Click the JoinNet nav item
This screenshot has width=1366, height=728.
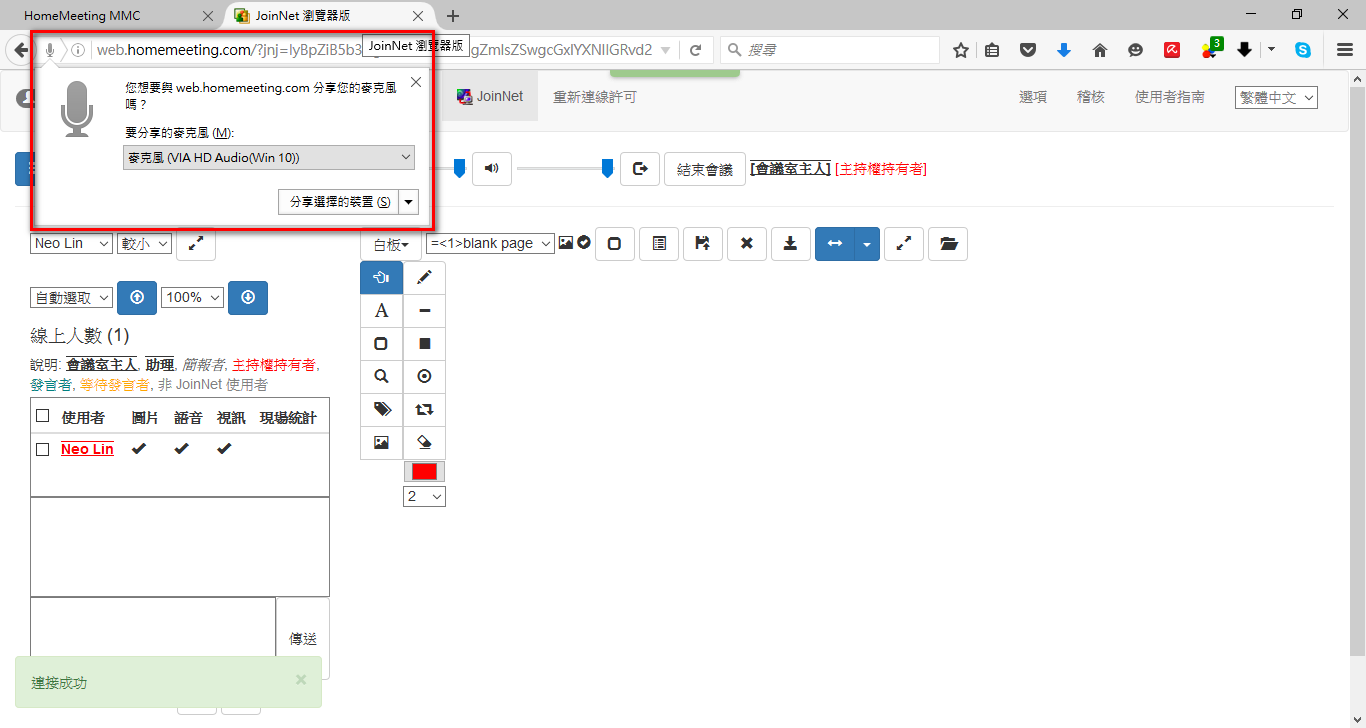(490, 97)
